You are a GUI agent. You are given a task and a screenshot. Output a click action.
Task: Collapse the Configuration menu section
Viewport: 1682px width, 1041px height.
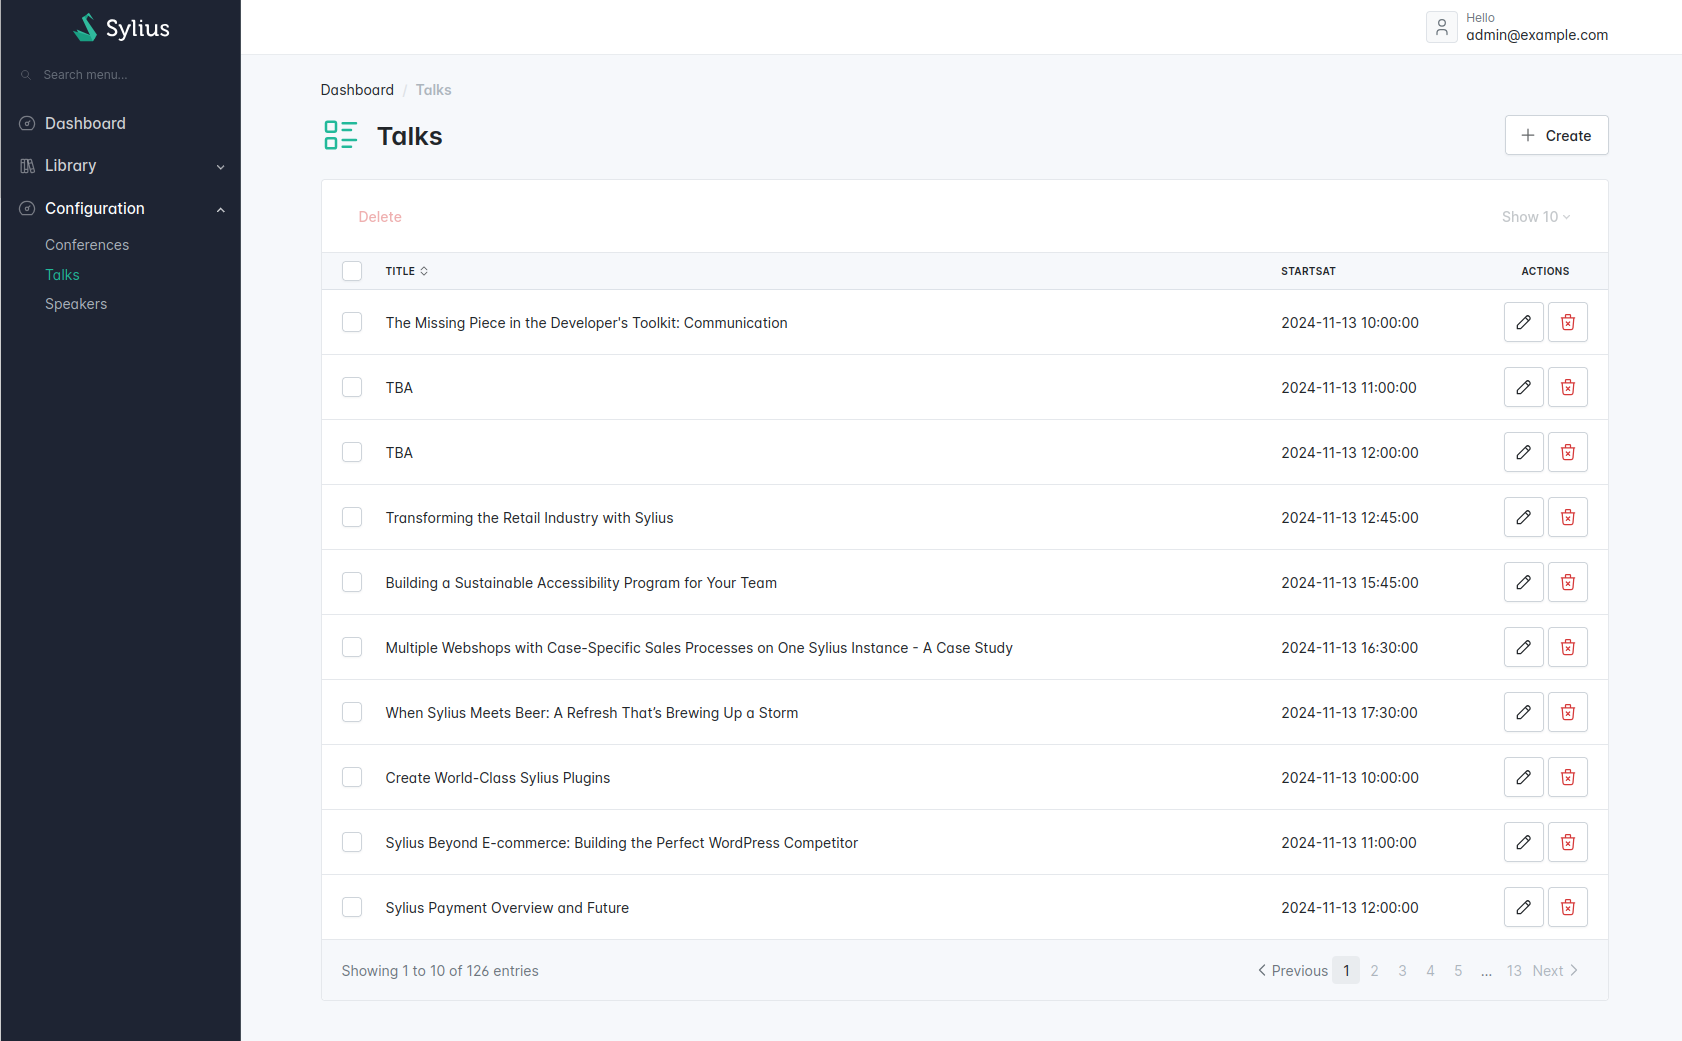tap(121, 208)
